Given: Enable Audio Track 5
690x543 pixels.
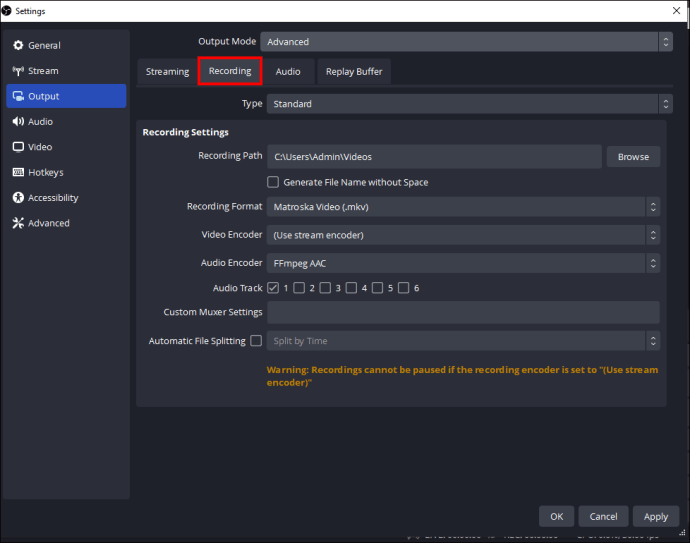Looking at the screenshot, I should point(378,288).
